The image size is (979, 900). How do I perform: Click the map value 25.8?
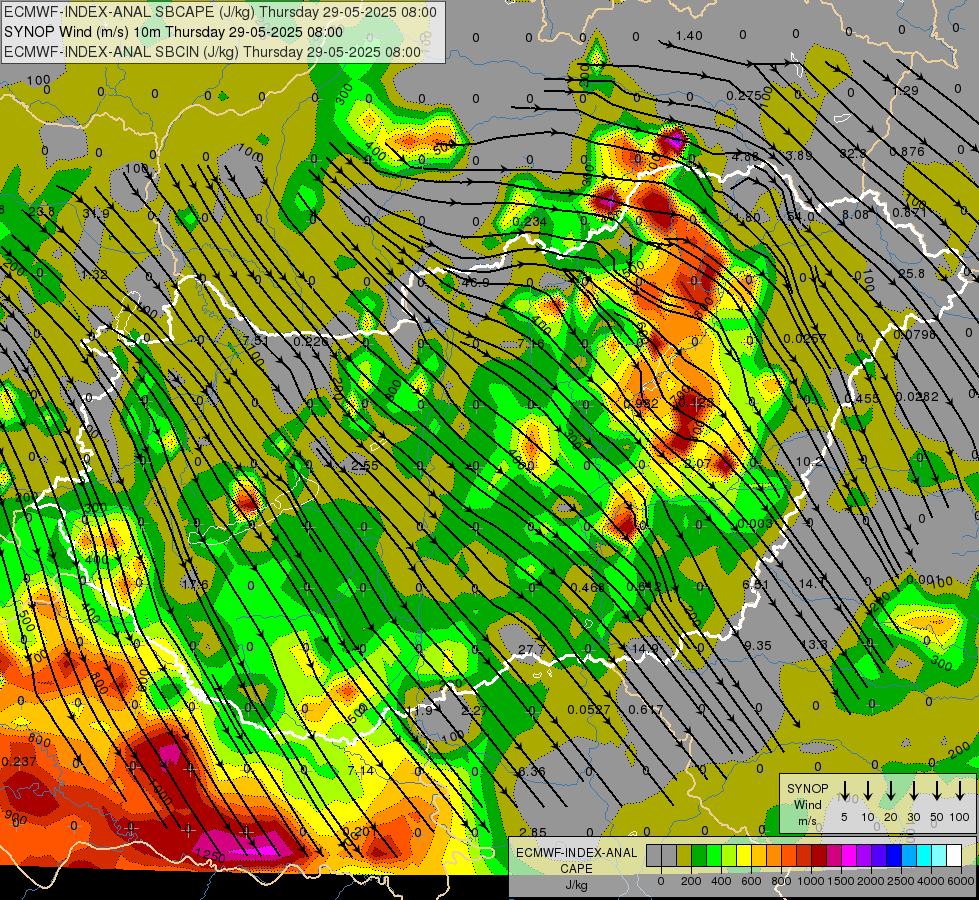point(911,274)
